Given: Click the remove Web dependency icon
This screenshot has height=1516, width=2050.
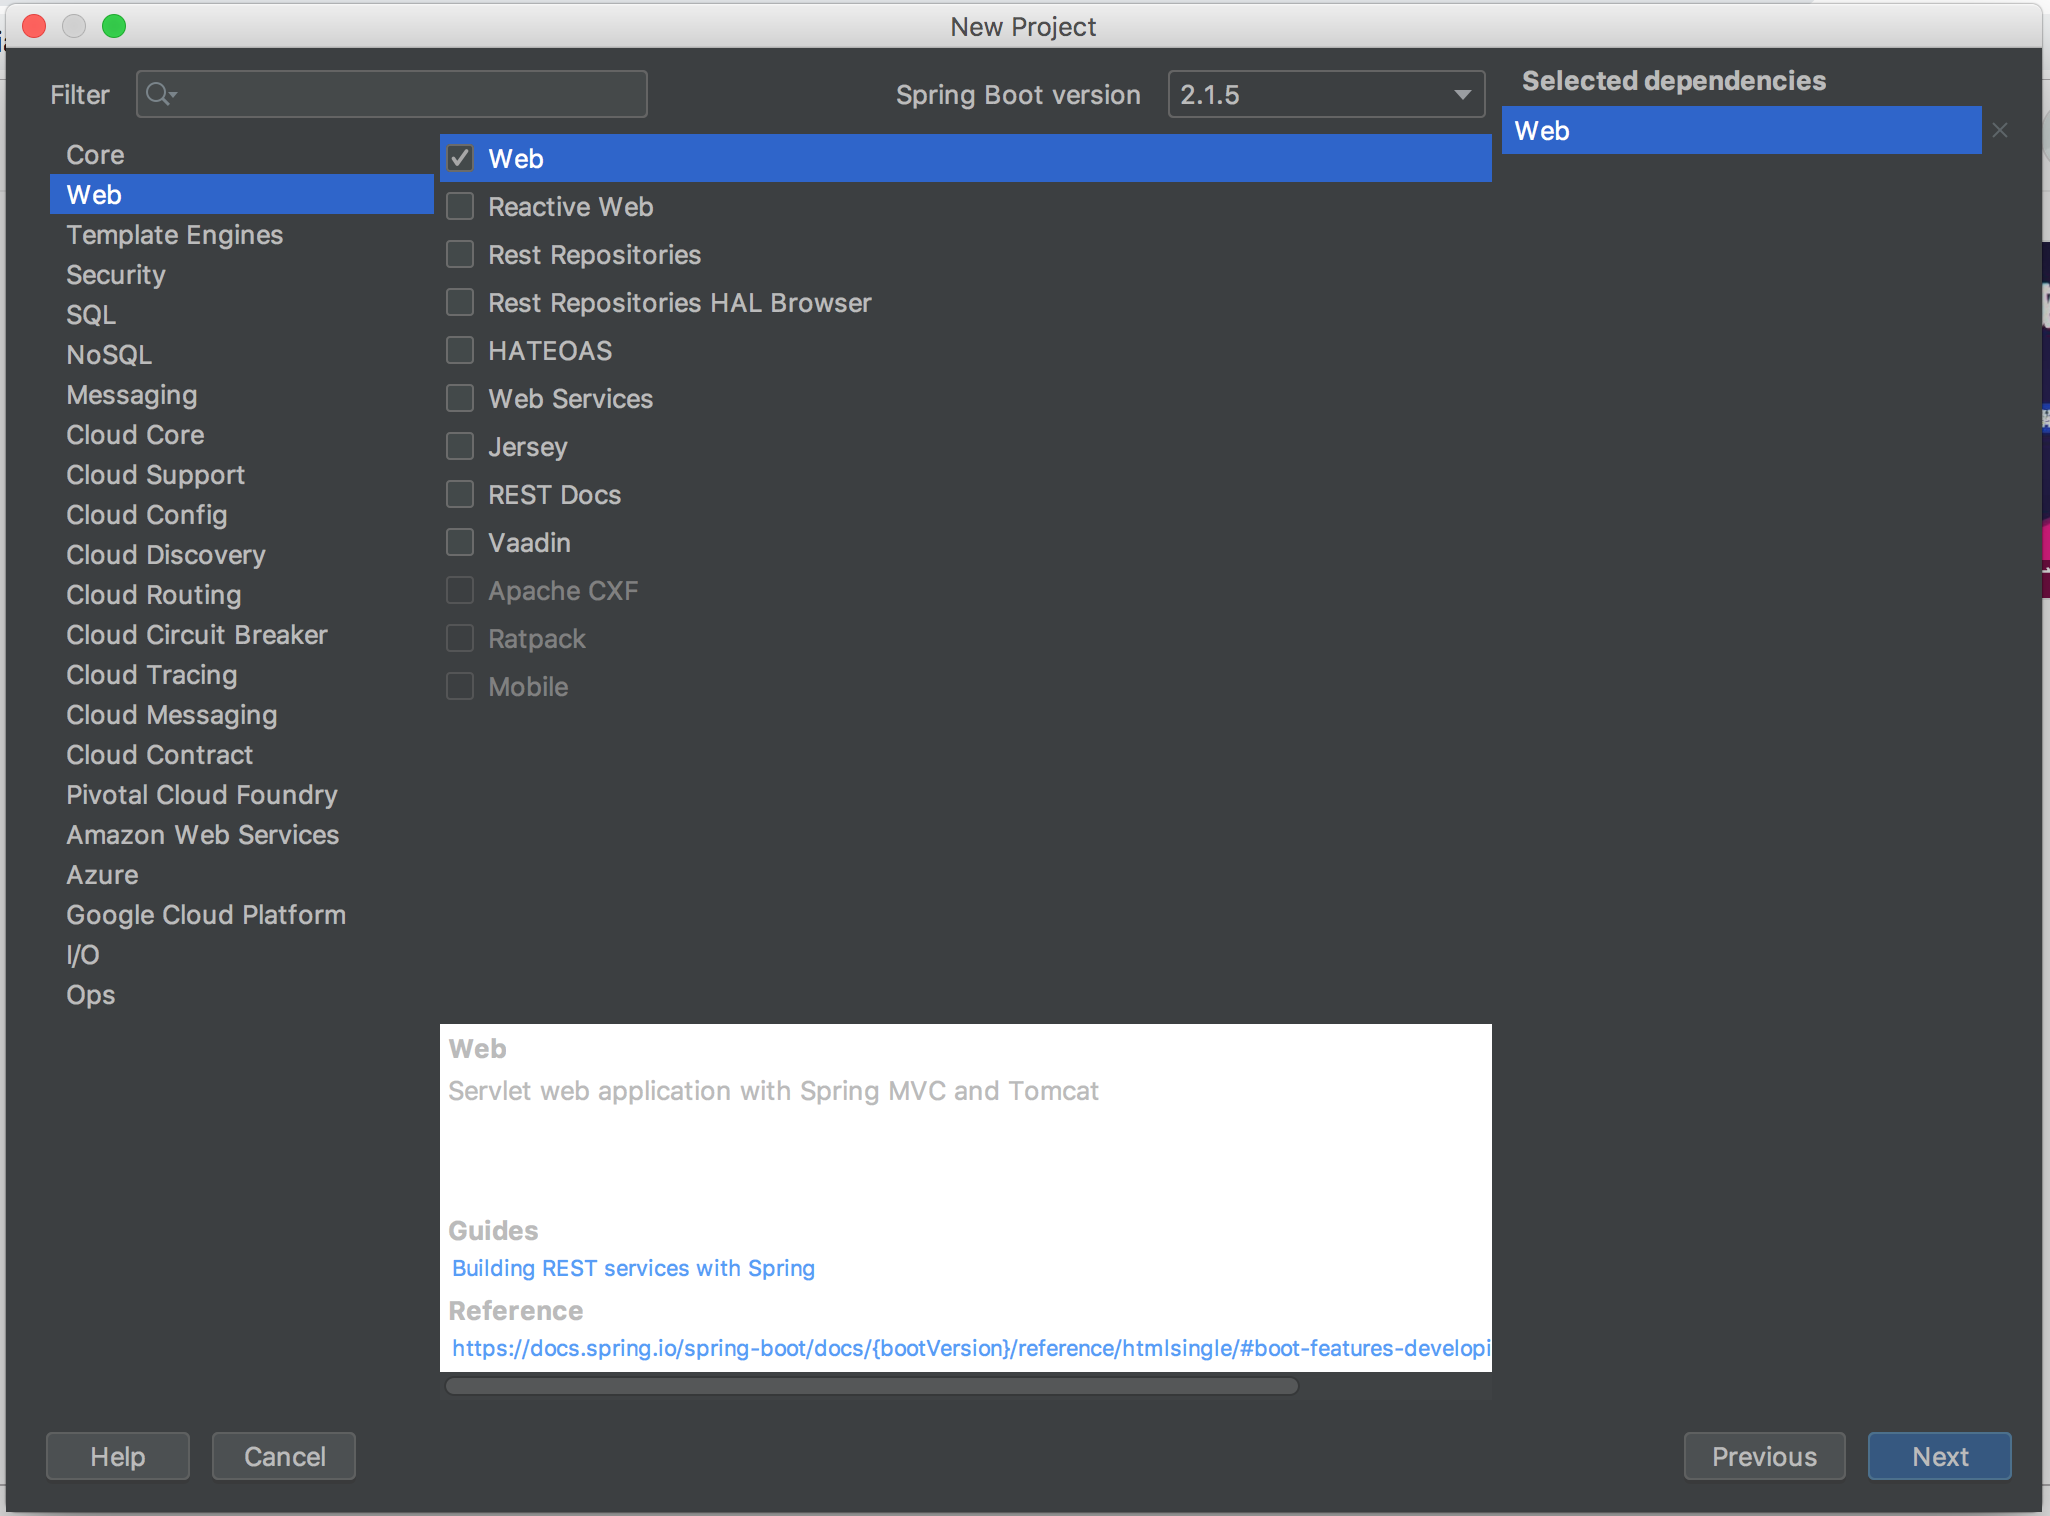Looking at the screenshot, I should point(2002,131).
